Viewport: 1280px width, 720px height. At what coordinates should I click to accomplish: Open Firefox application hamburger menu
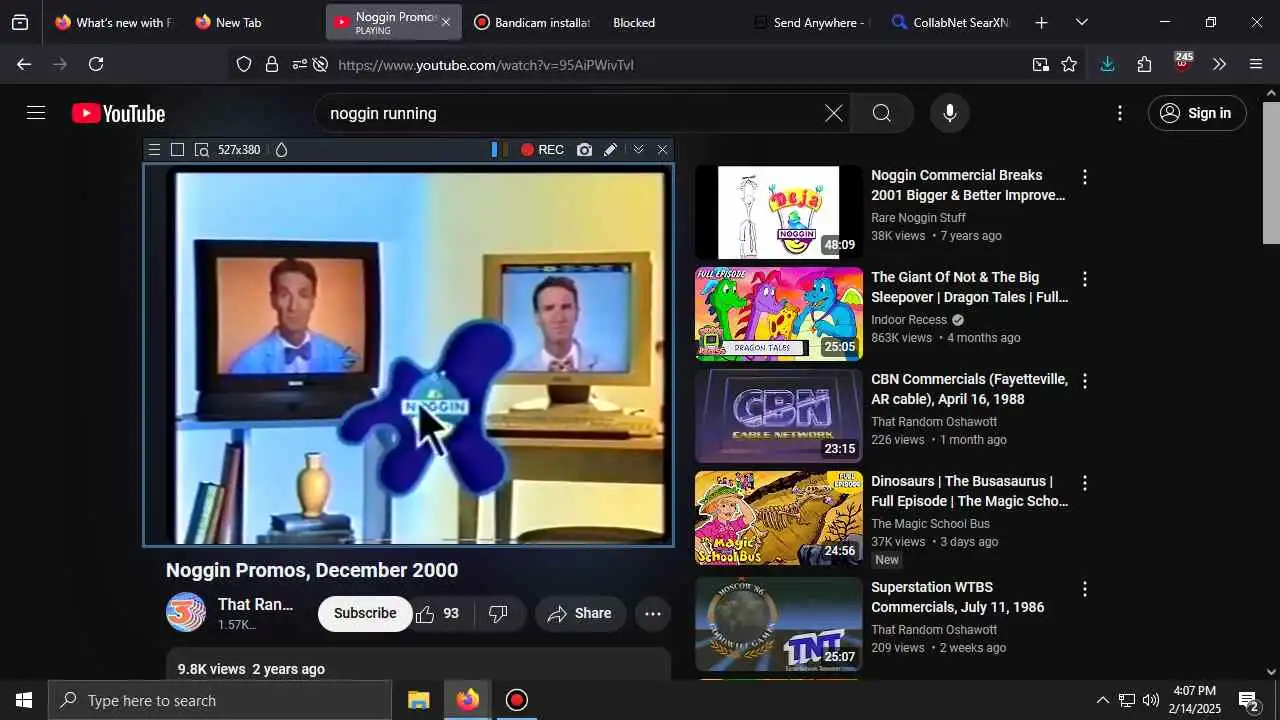click(x=1256, y=64)
